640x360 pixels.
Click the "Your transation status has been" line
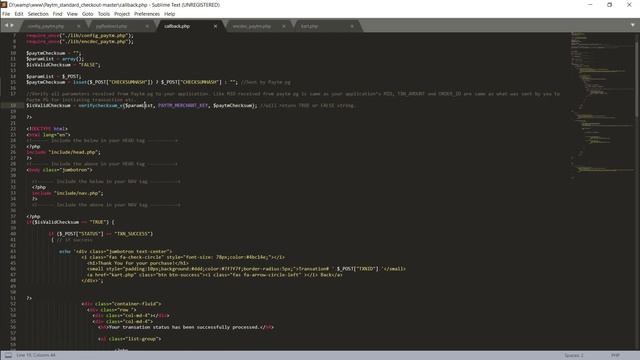pos(186,327)
